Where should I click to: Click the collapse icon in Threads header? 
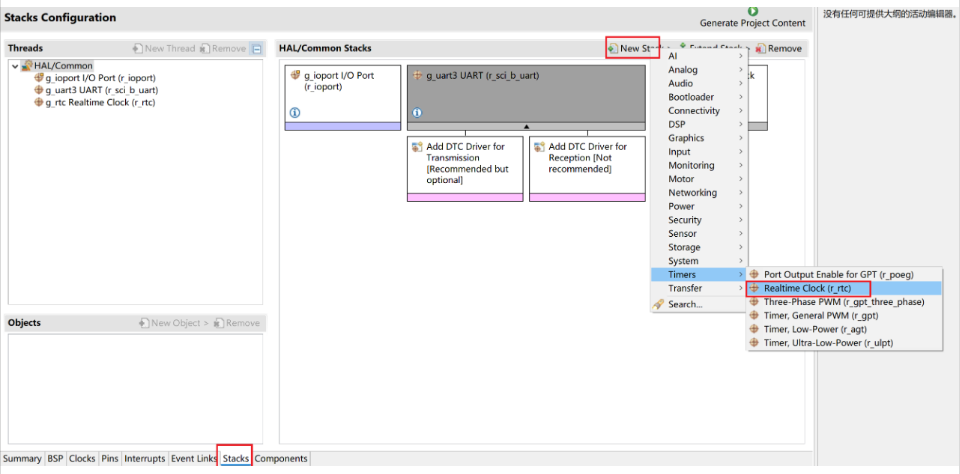[257, 48]
